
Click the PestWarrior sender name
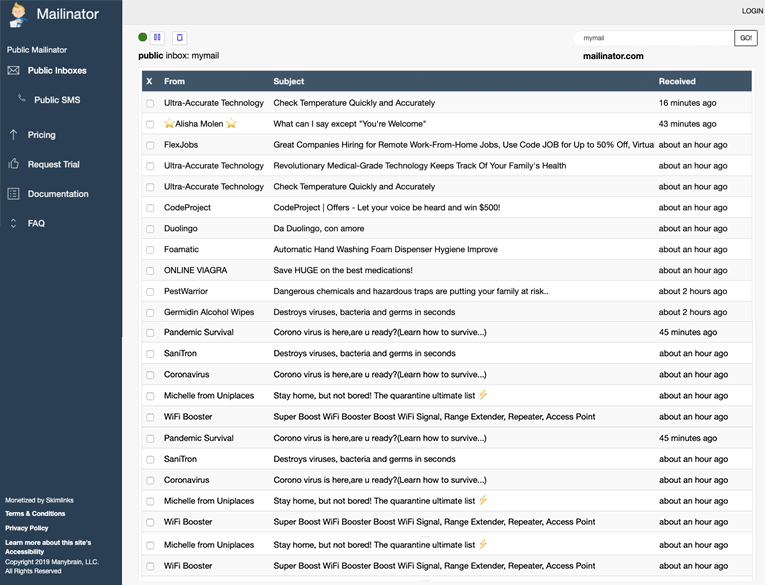point(186,292)
